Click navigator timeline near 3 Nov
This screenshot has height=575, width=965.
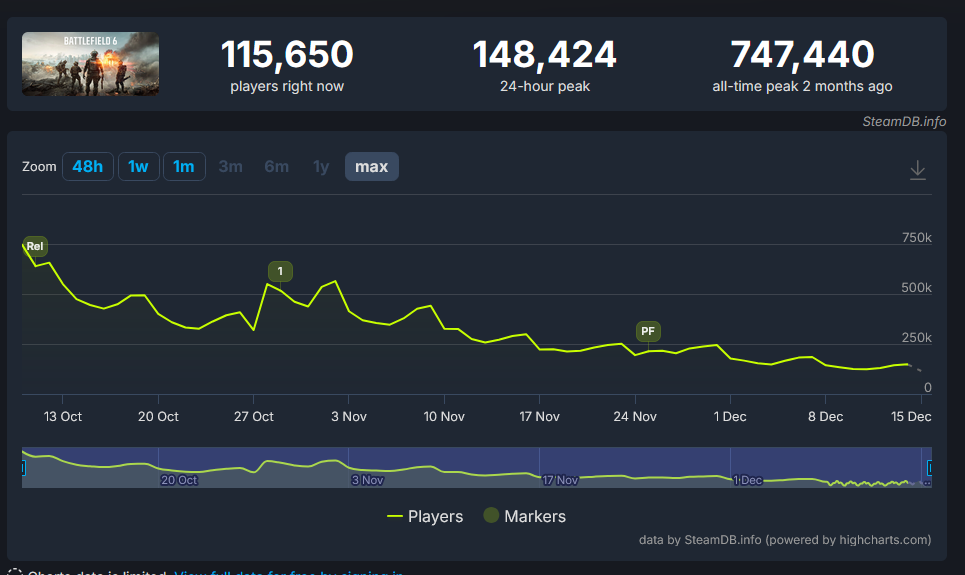point(367,480)
